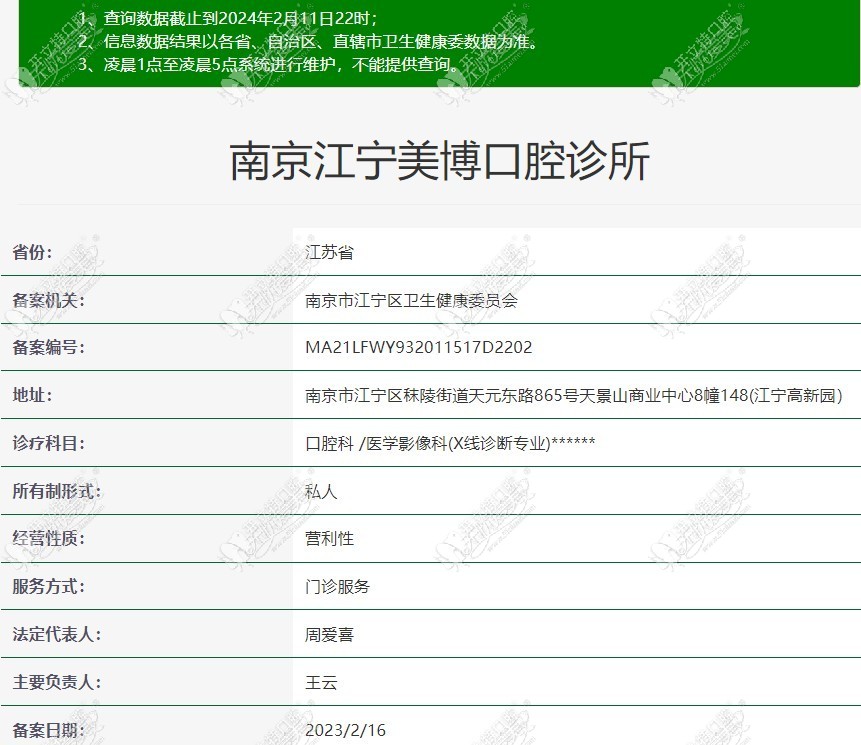
Task: Select the address 南京市江宁区秣陵街道天元东路865号
Action: click(441, 395)
